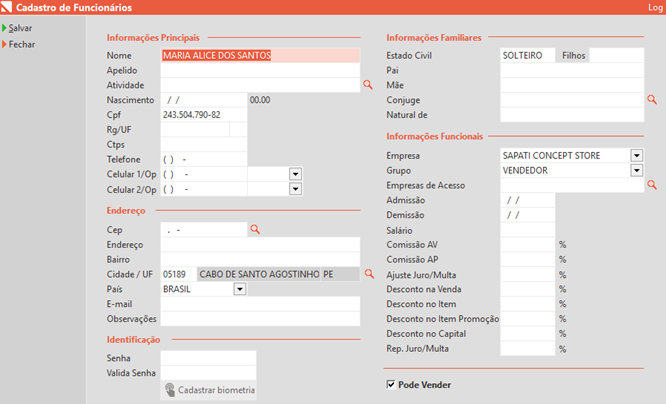Click the Comissão AP percent field
Screen dimensions: 666x404
[x=528, y=260]
